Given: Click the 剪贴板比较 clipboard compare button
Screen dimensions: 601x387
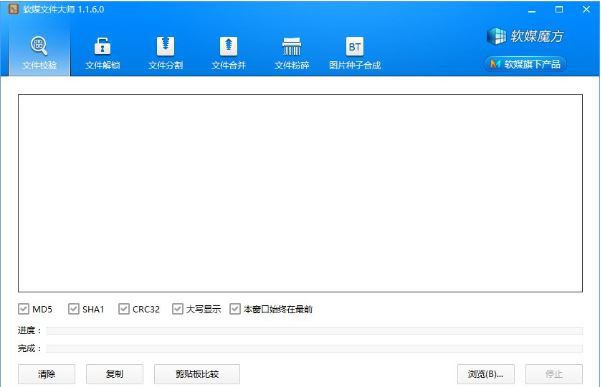Looking at the screenshot, I should (x=197, y=374).
